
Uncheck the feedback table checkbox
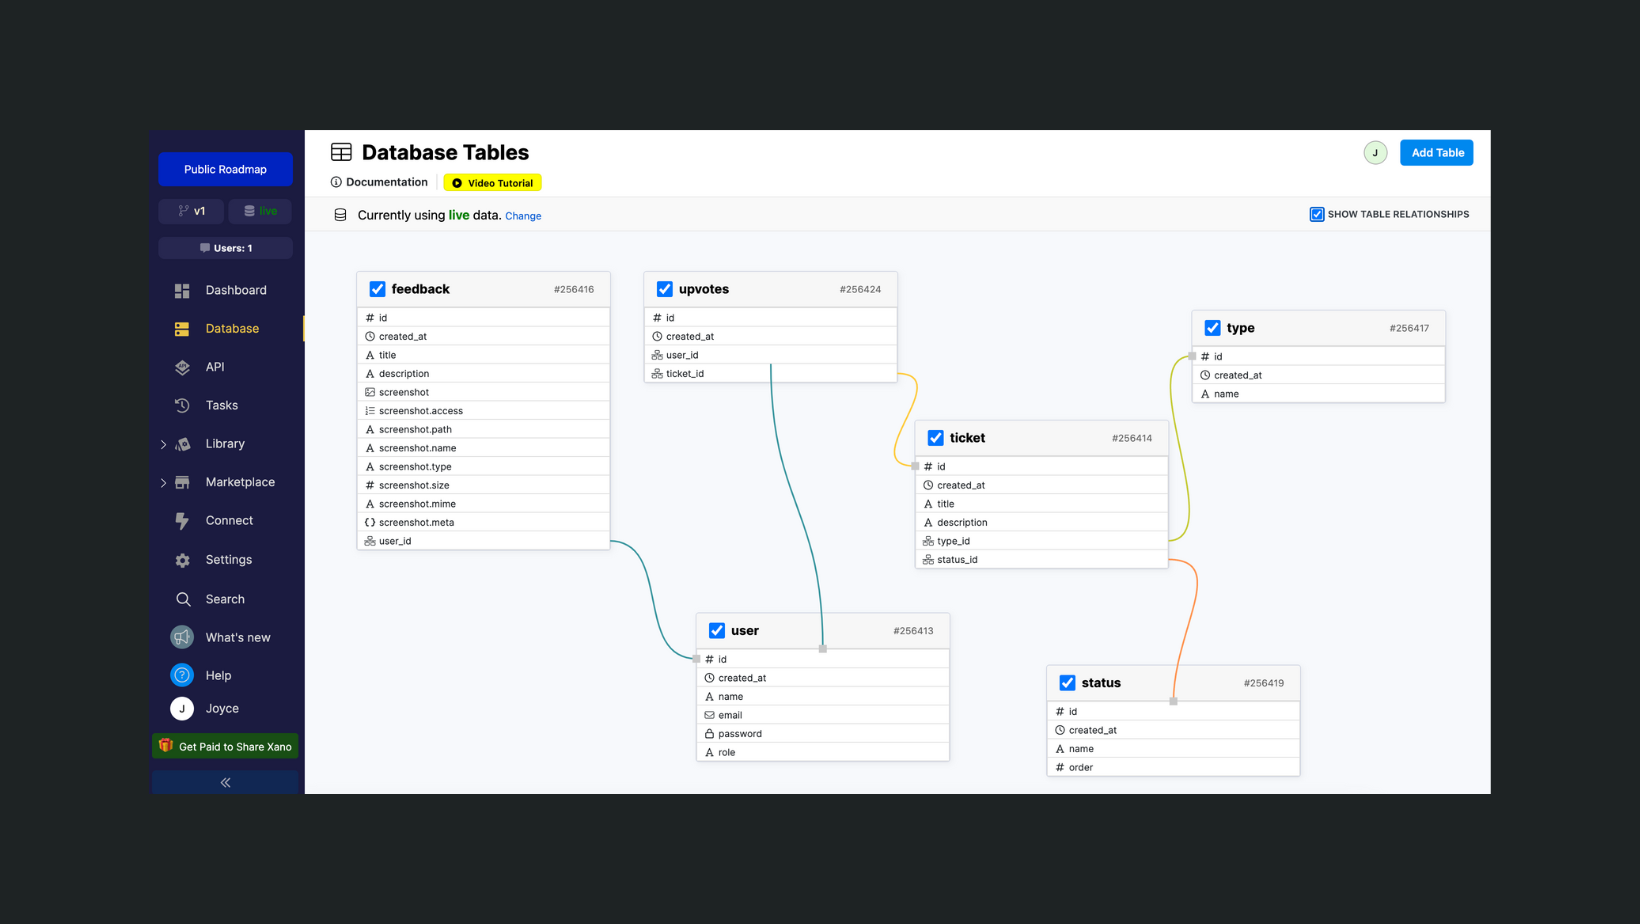[x=377, y=289]
